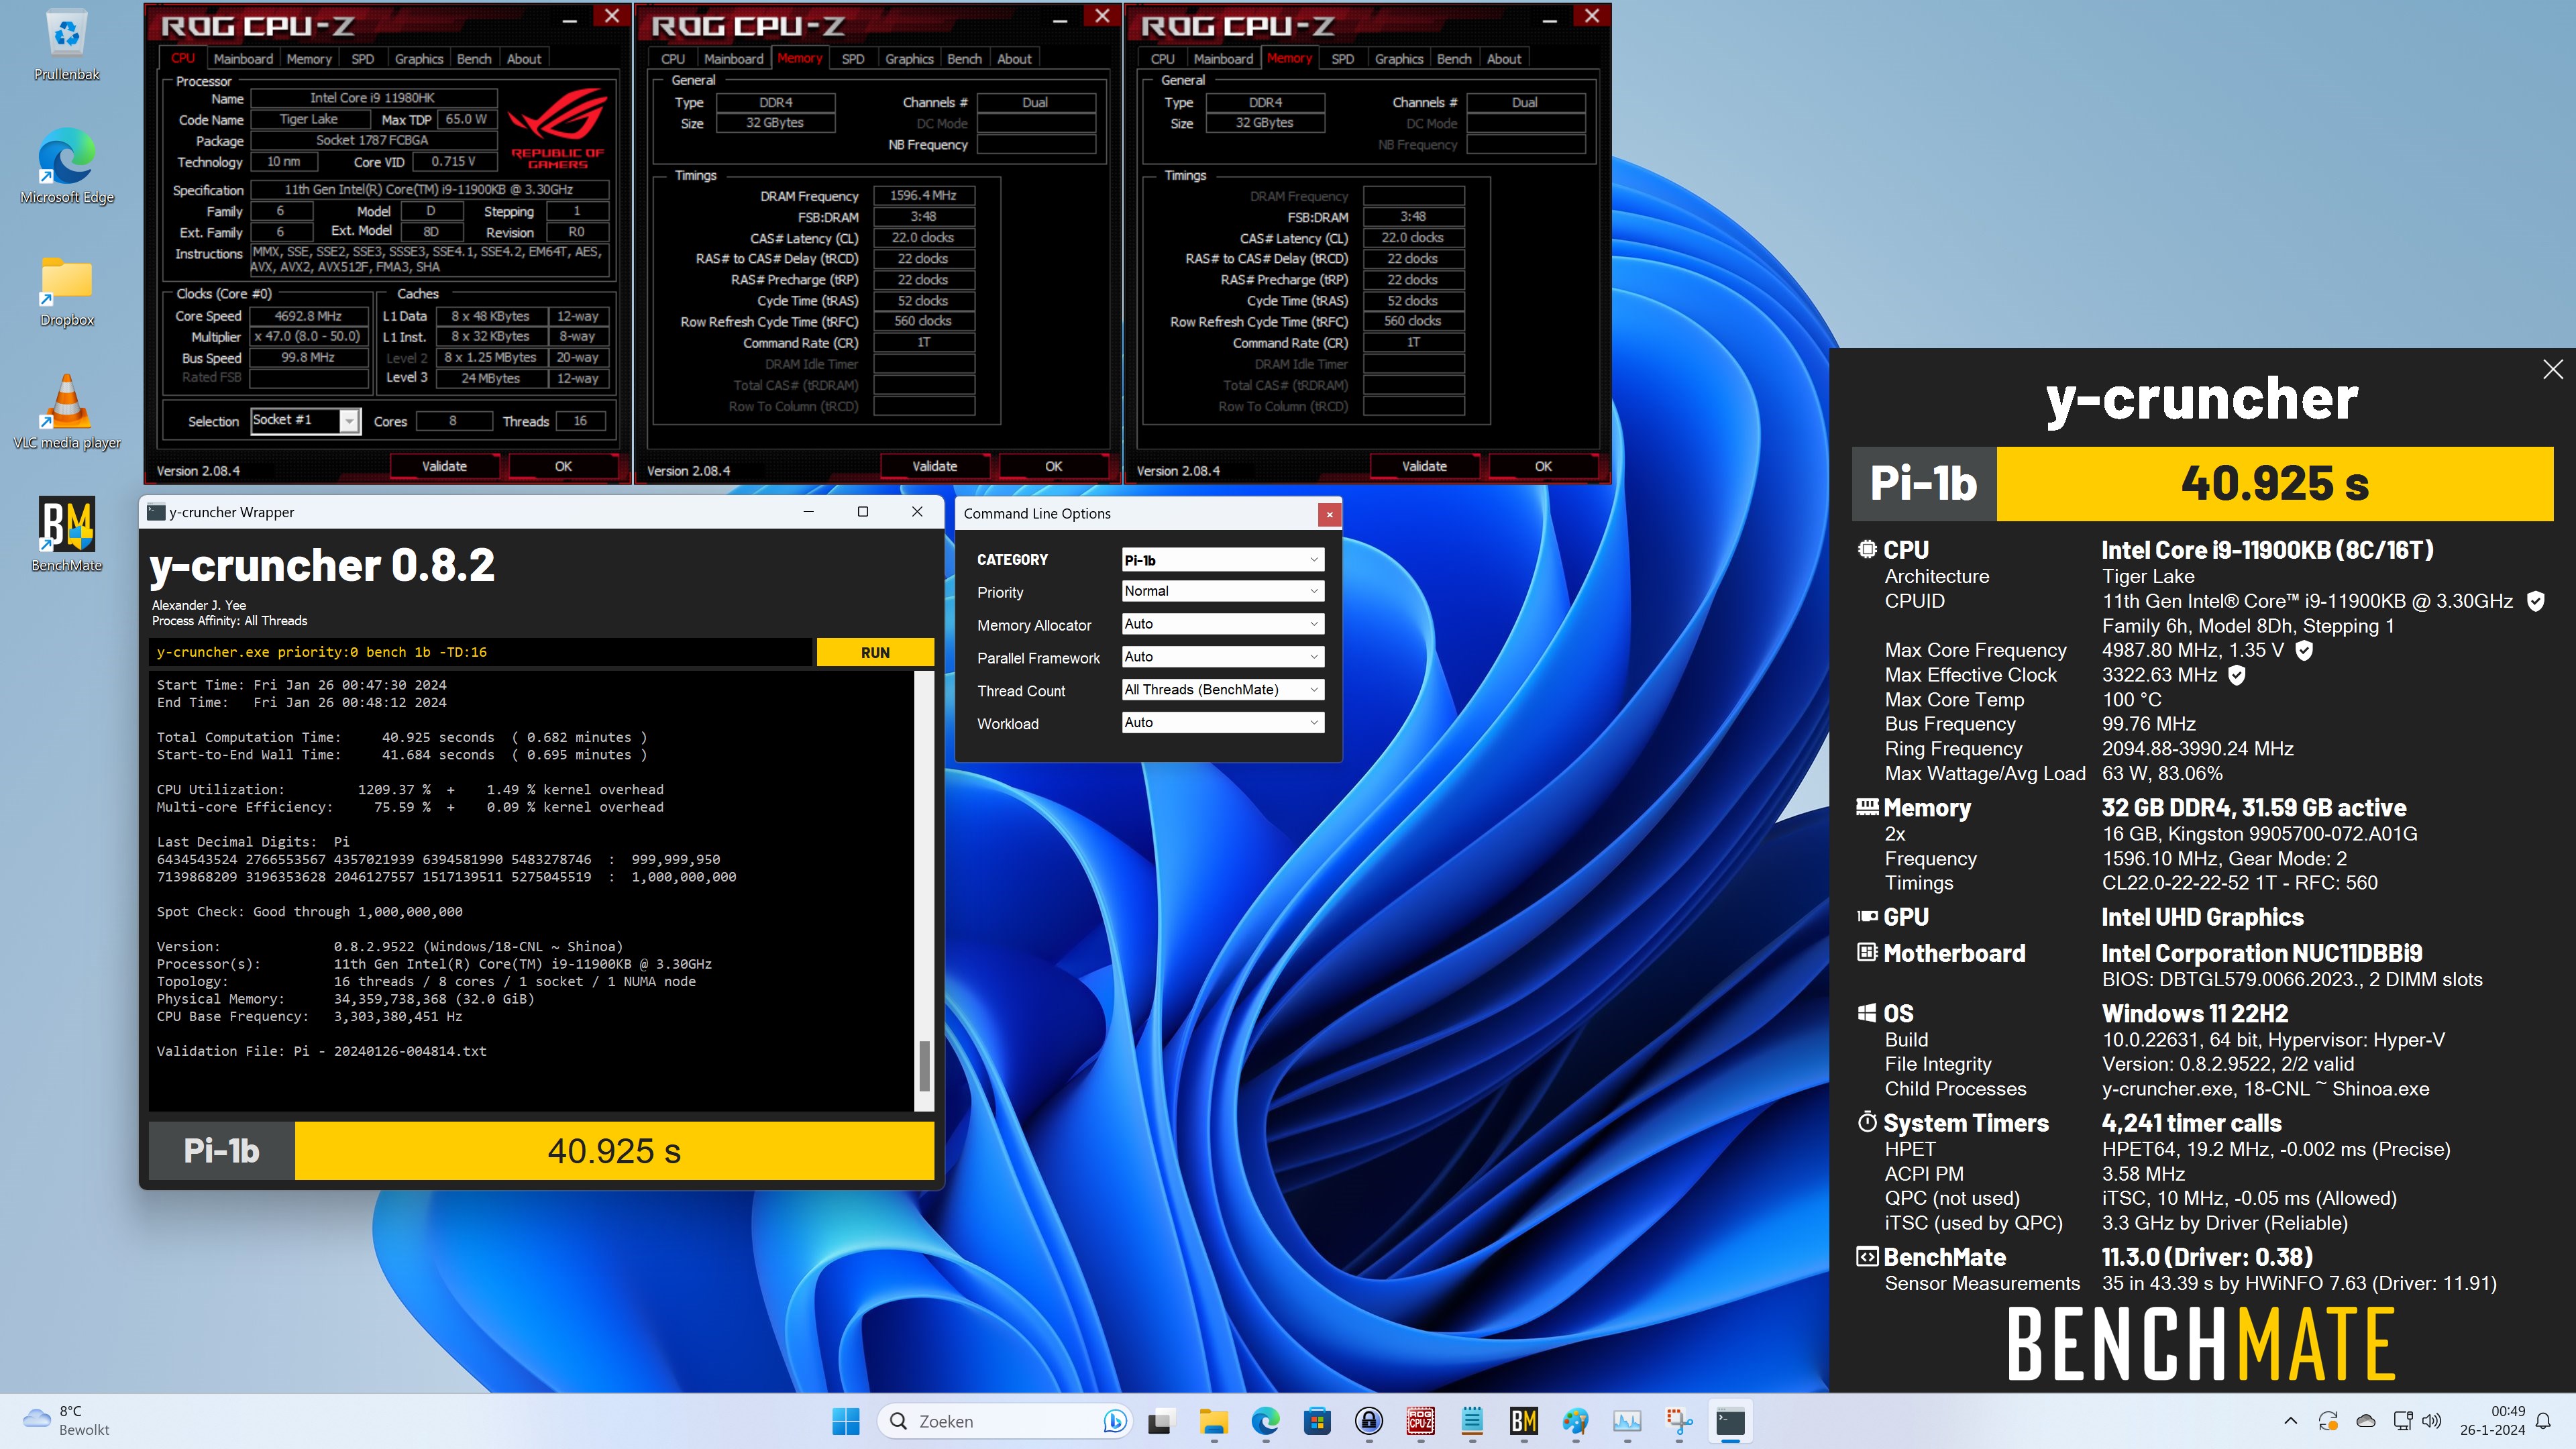Viewport: 2576px width, 1449px height.
Task: Expand the Parallel Framework dropdown
Action: (1222, 657)
